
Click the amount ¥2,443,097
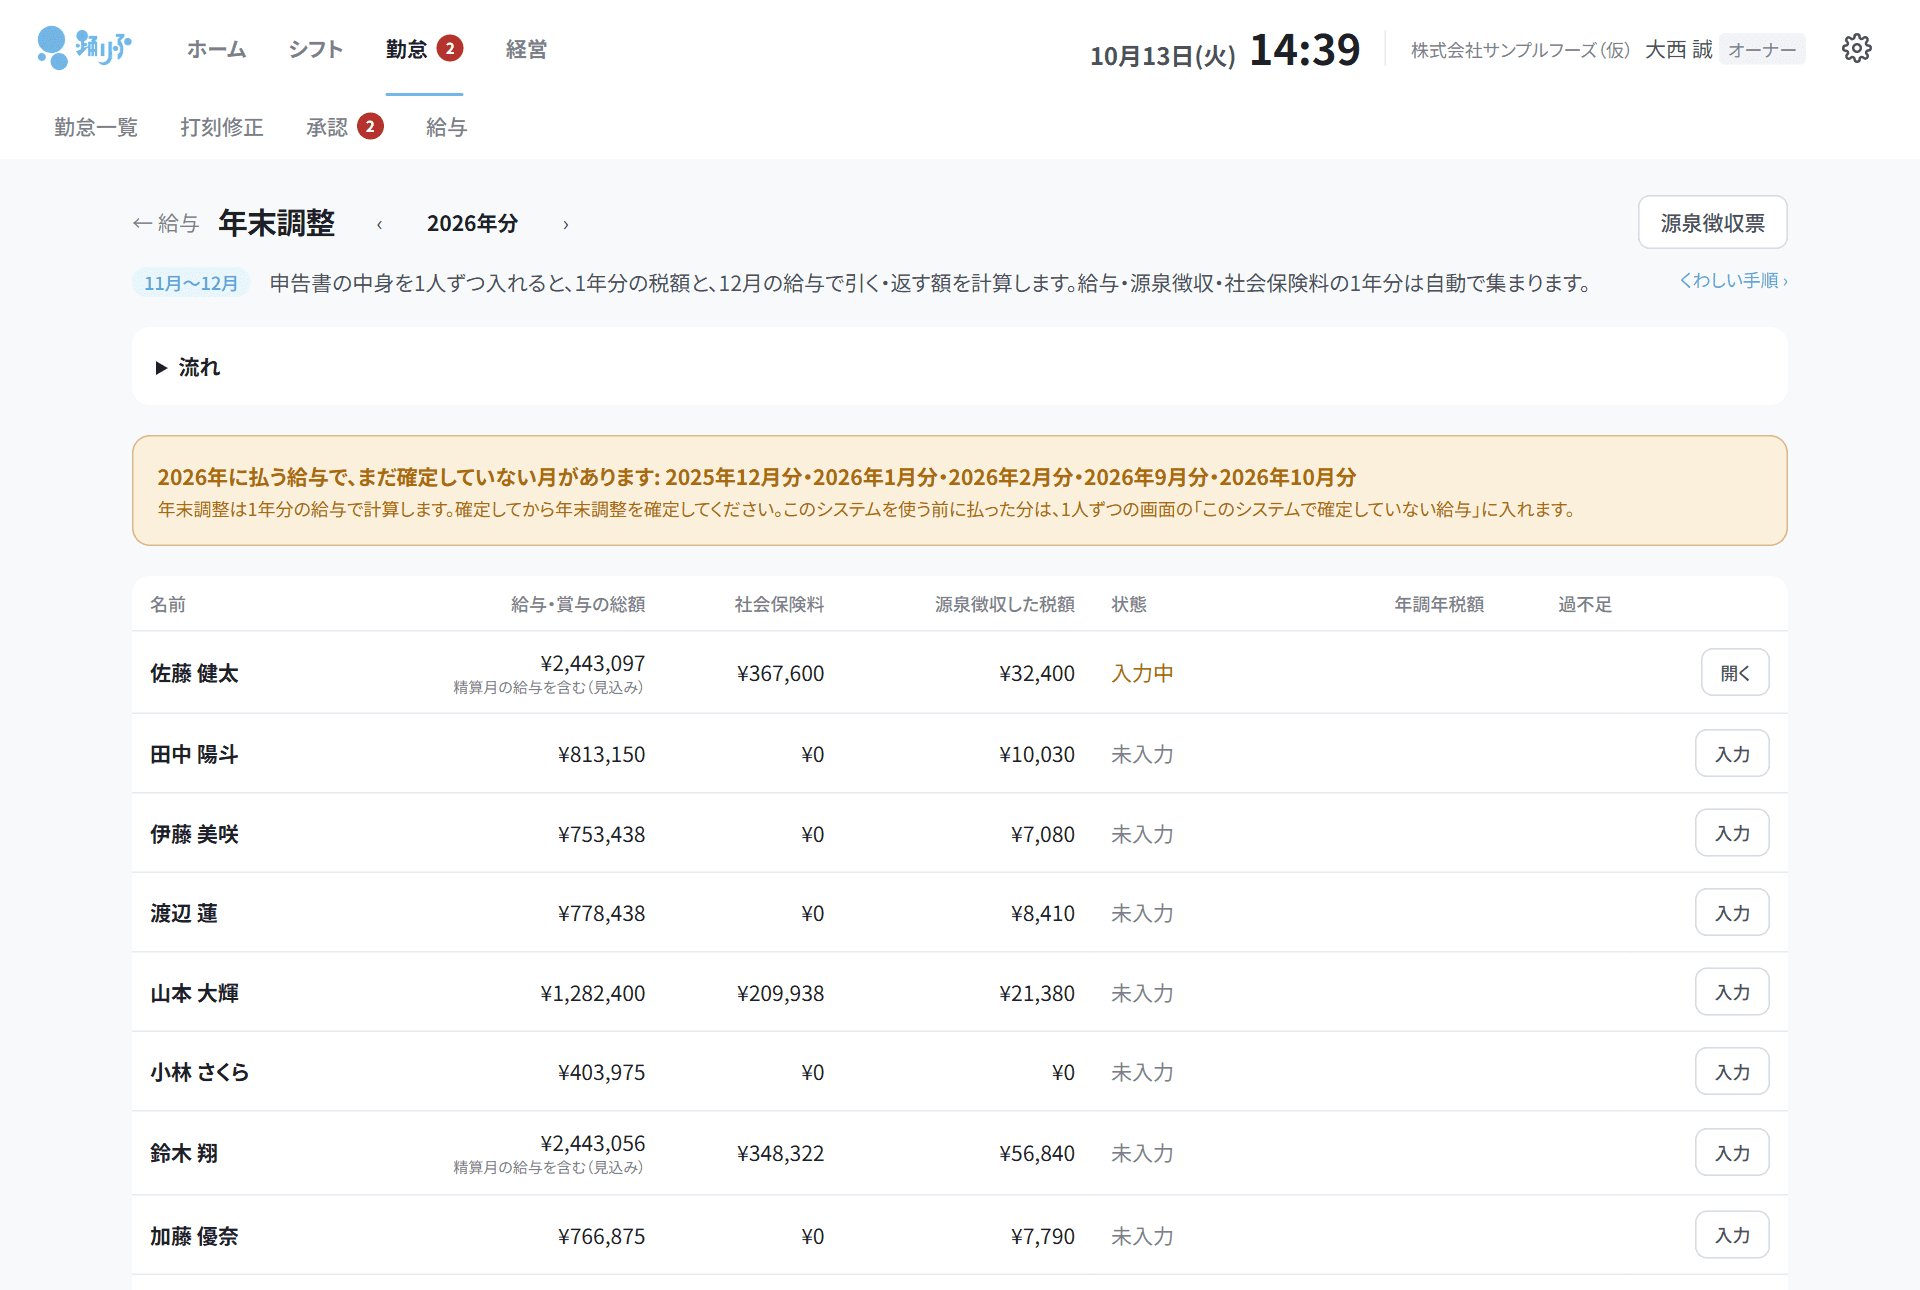[x=592, y=663]
